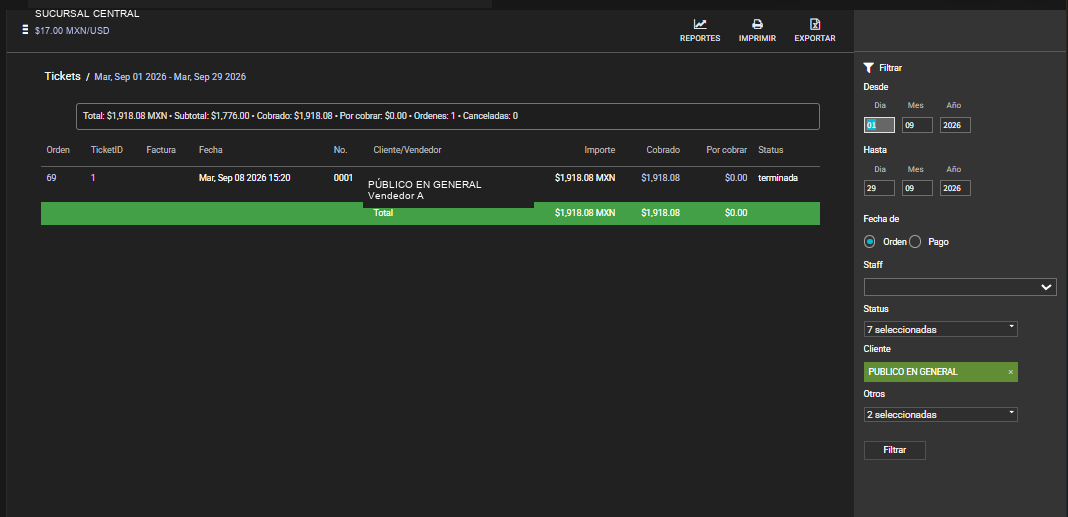Click the Por cobrar column header
The width and height of the screenshot is (1068, 517).
point(727,150)
